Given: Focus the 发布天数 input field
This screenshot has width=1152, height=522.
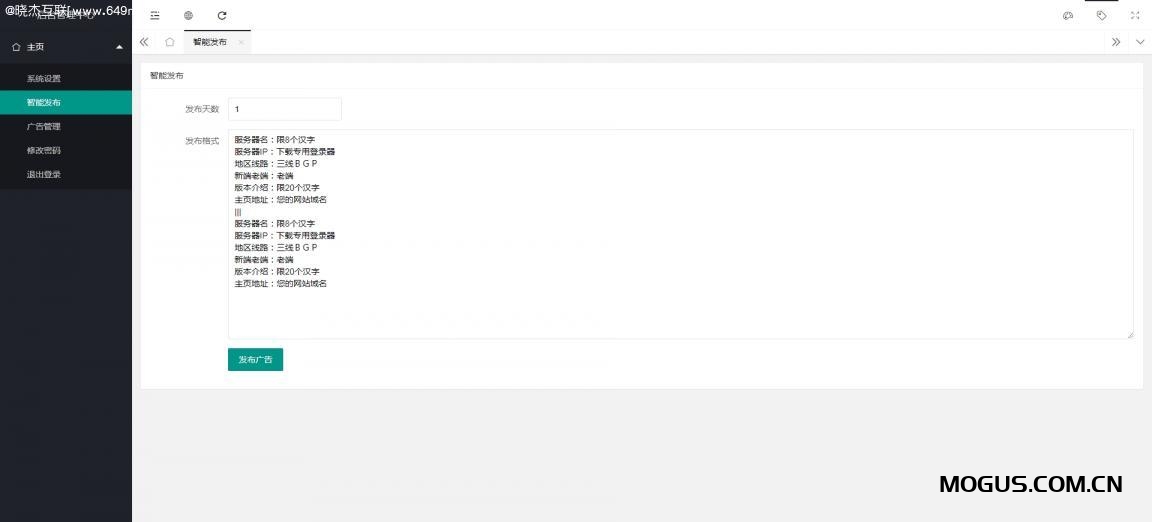Looking at the screenshot, I should point(285,109).
